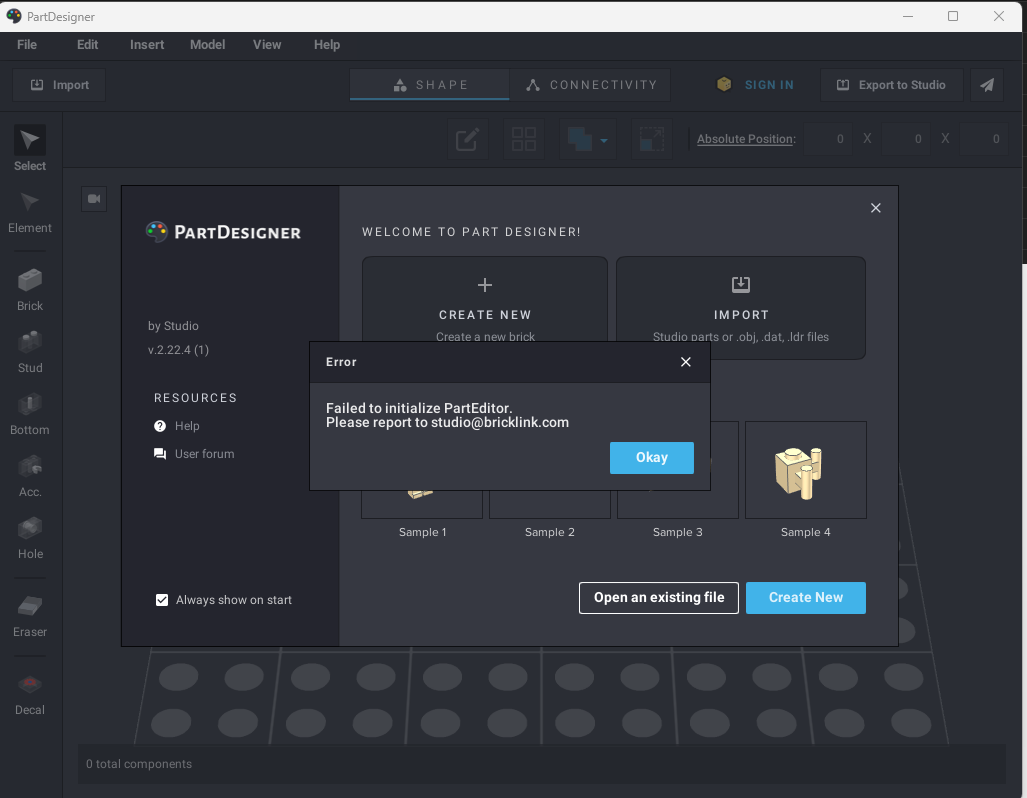Open the User forum link

pyautogui.click(x=194, y=453)
